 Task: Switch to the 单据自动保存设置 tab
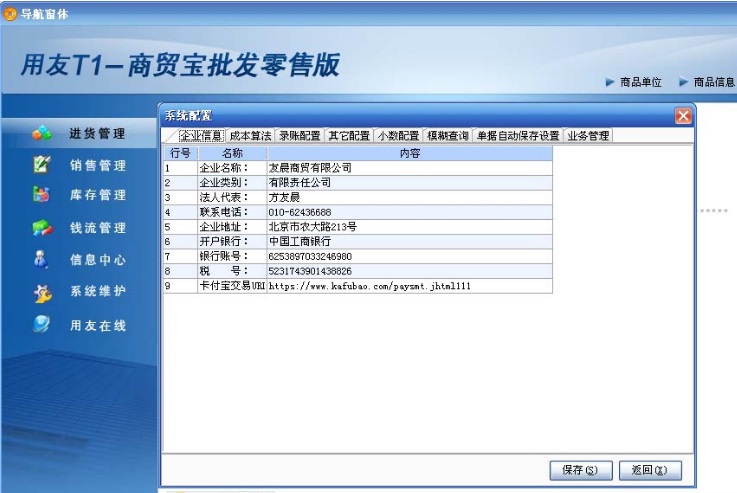(x=518, y=136)
